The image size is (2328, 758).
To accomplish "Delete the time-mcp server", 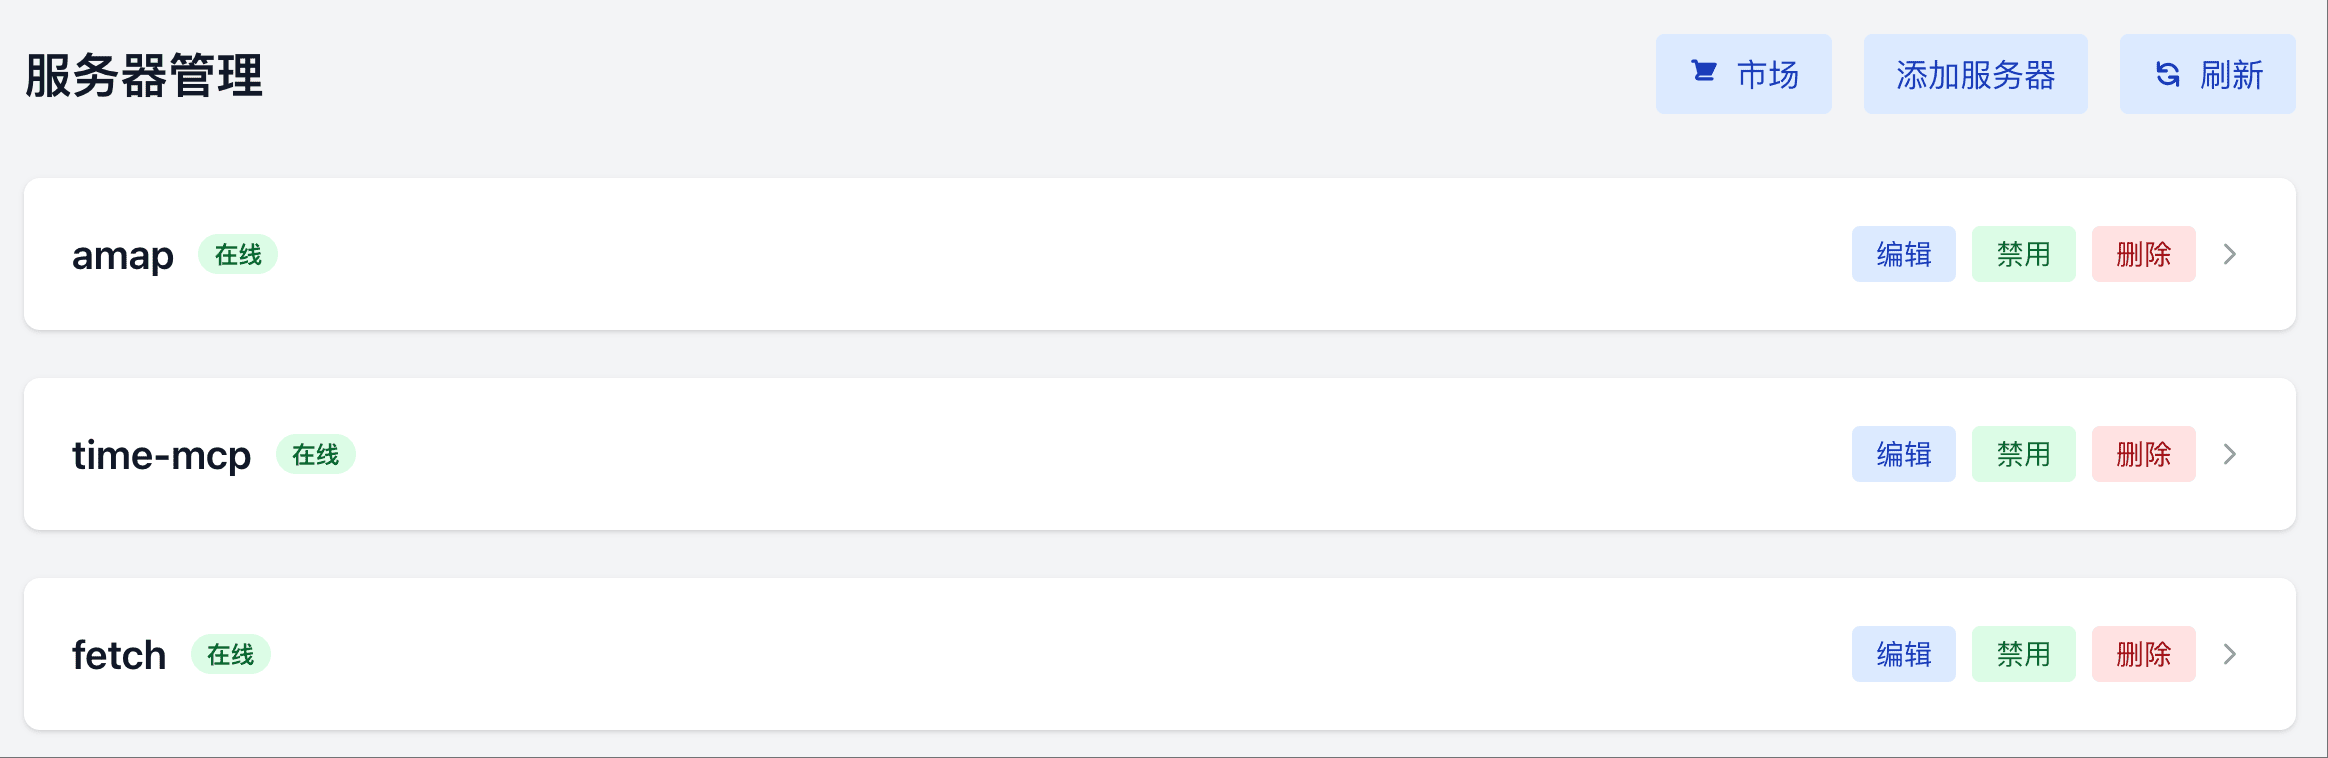I will tap(2143, 454).
